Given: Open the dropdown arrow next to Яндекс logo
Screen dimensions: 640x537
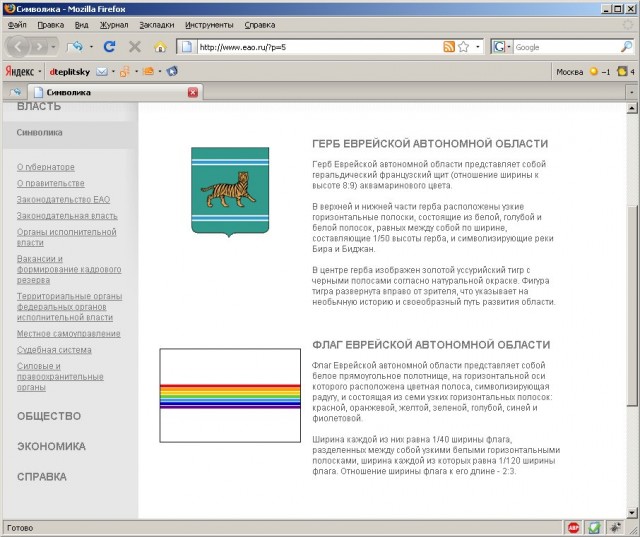Looking at the screenshot, I should (40, 72).
